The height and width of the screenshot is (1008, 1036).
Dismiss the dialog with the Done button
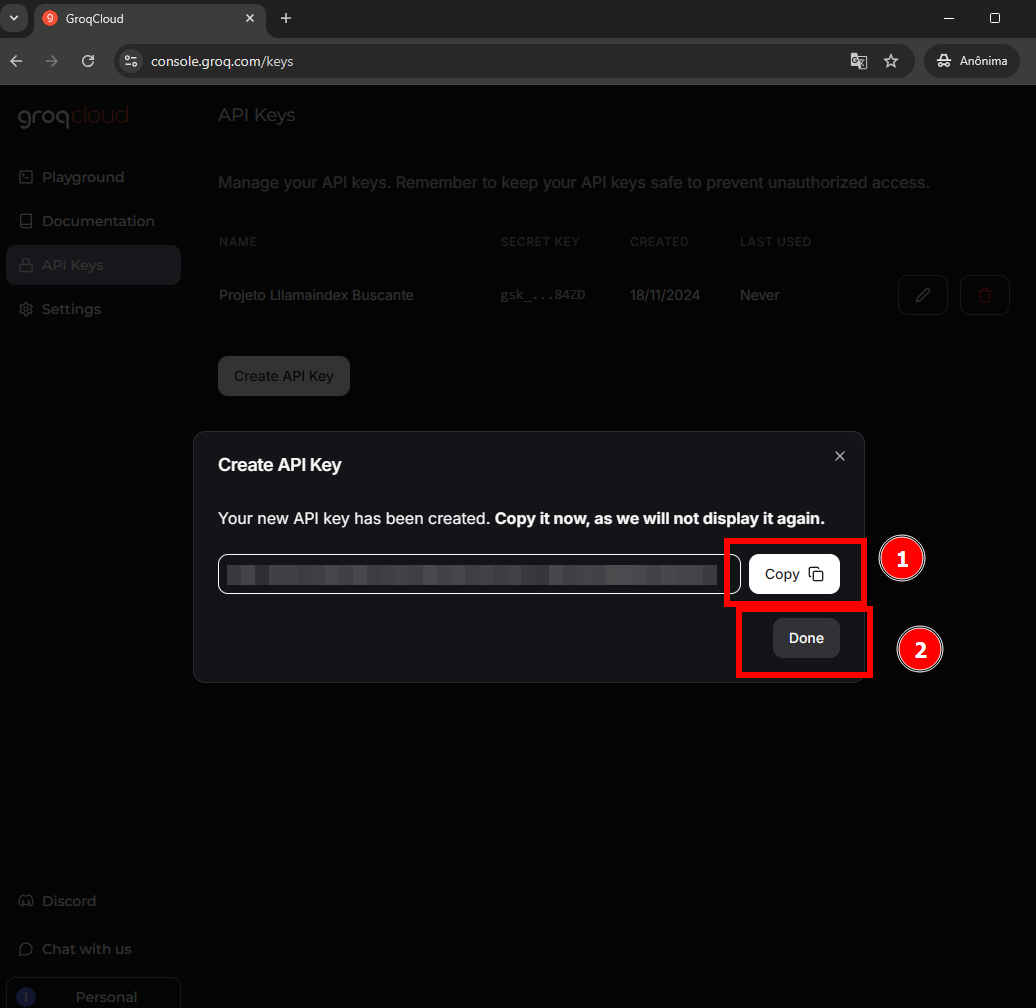tap(806, 638)
